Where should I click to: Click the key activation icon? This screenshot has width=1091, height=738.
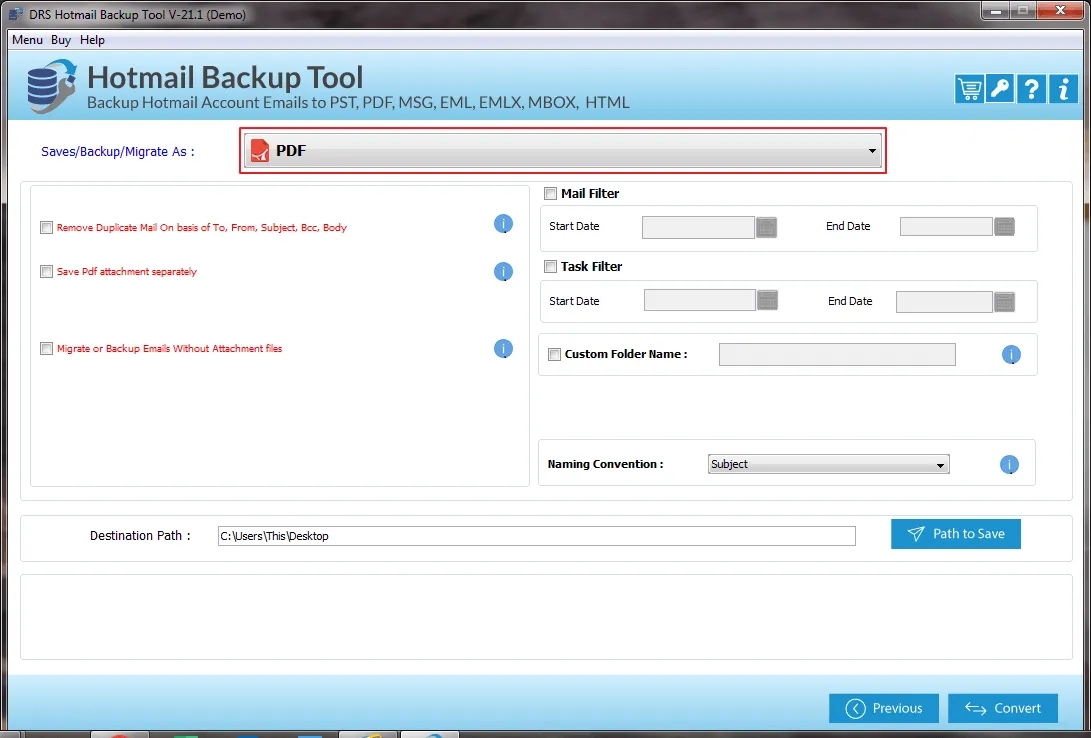pyautogui.click(x=1000, y=89)
